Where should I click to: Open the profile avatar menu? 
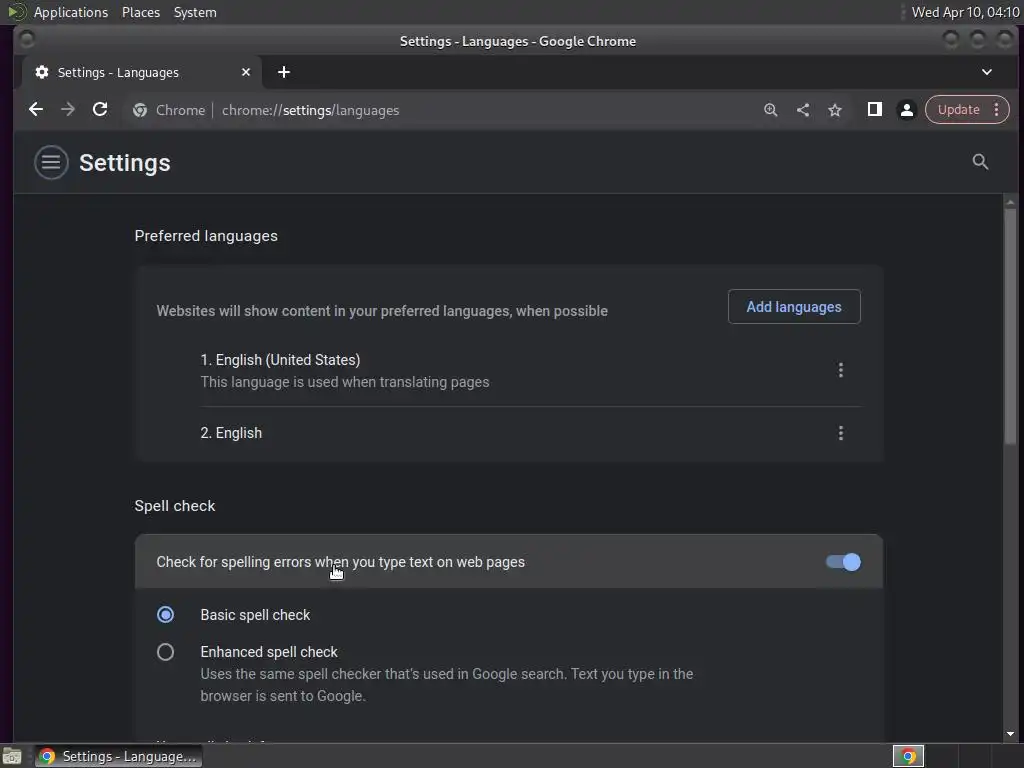[x=907, y=110]
